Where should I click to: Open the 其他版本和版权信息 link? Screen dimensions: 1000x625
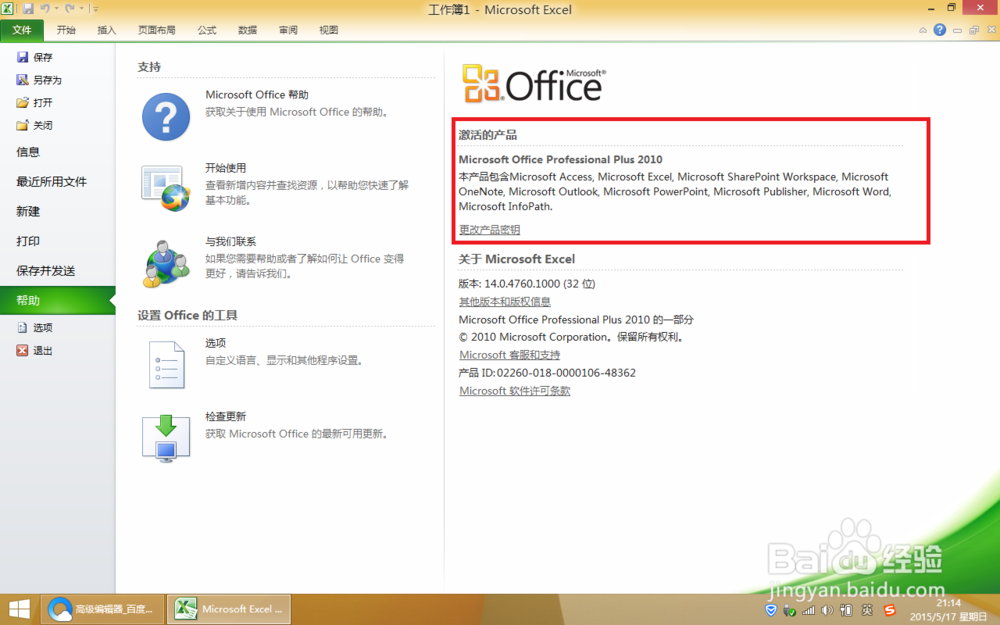(x=504, y=302)
